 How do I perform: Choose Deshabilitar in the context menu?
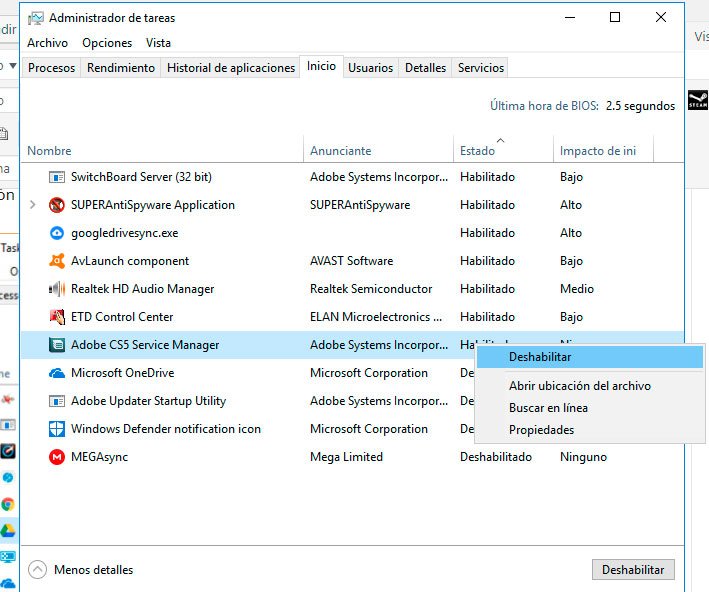[590, 357]
